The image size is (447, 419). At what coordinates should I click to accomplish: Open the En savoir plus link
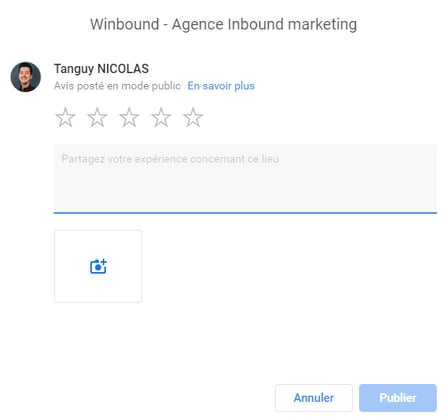pos(221,86)
